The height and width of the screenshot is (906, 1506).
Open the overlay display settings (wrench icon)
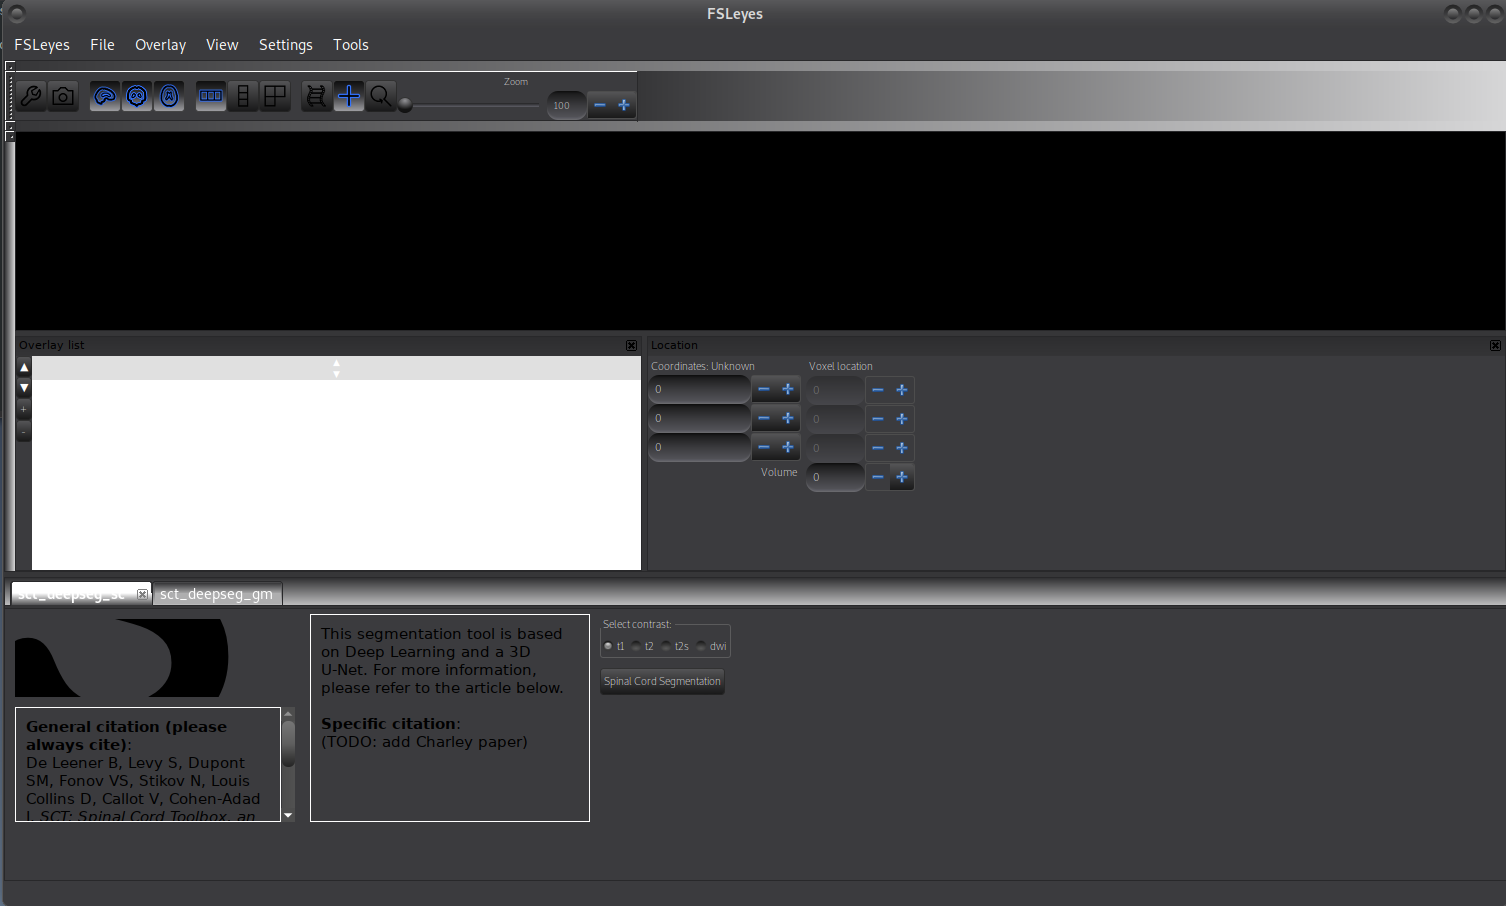(x=31, y=96)
